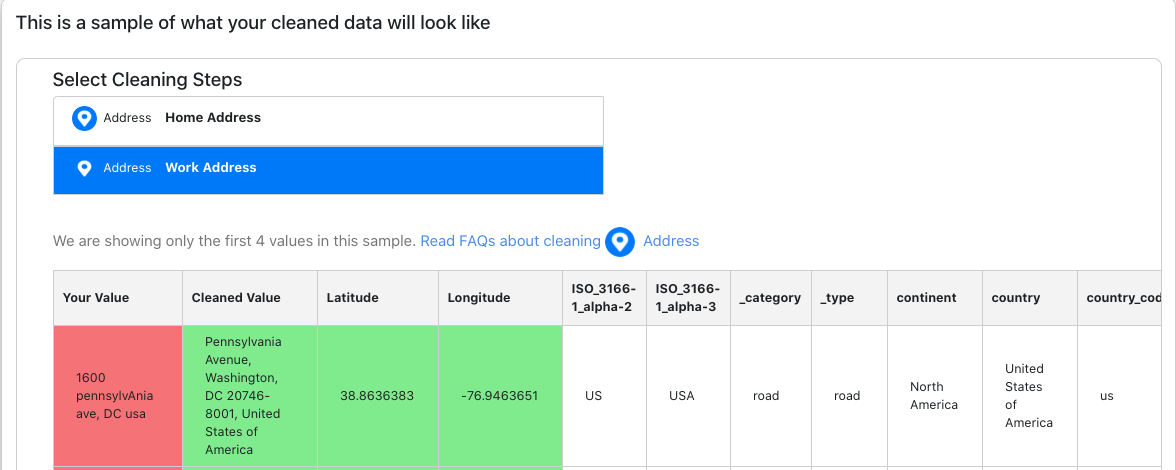This screenshot has width=1176, height=470.
Task: Click the continent column header
Action: 934,298
